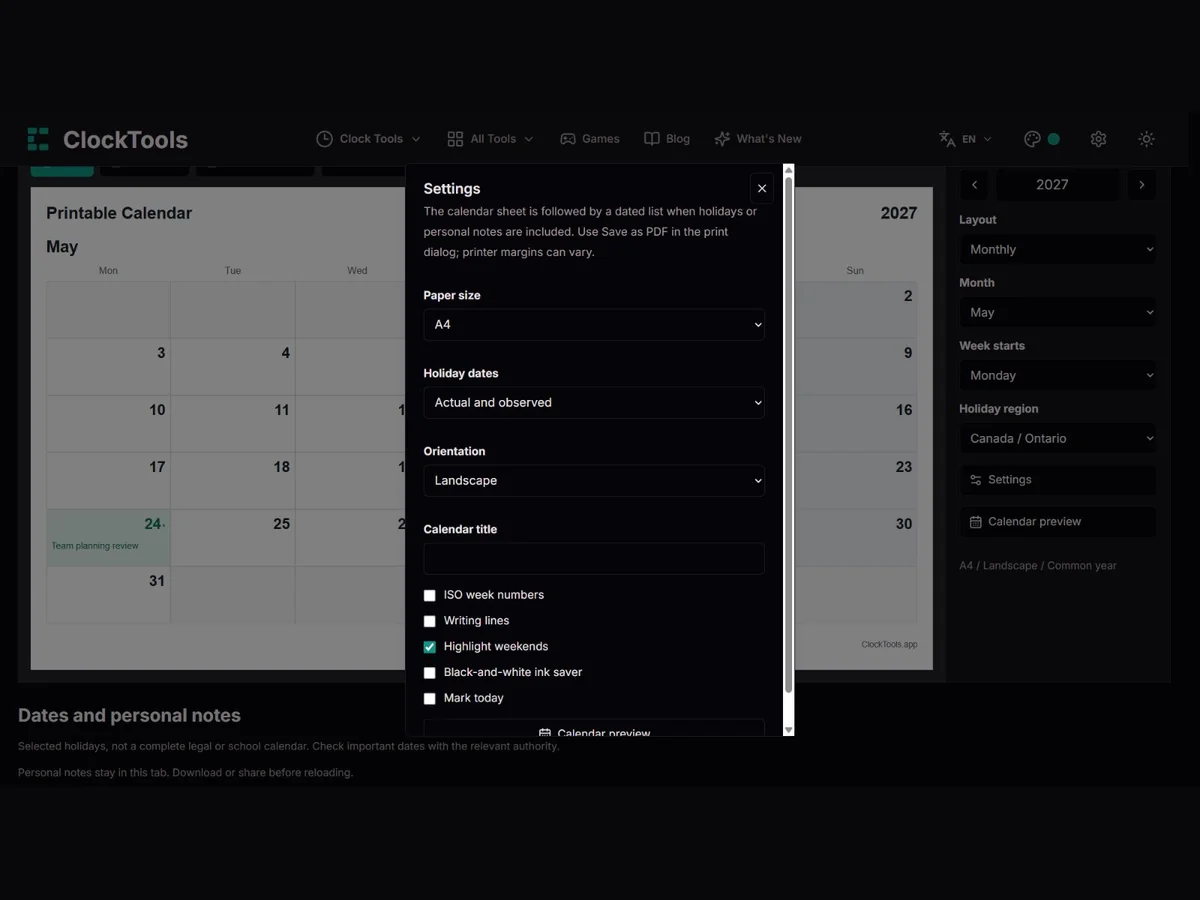Enable ISO week numbers checkbox
Image resolution: width=1200 pixels, height=900 pixels.
(430, 595)
